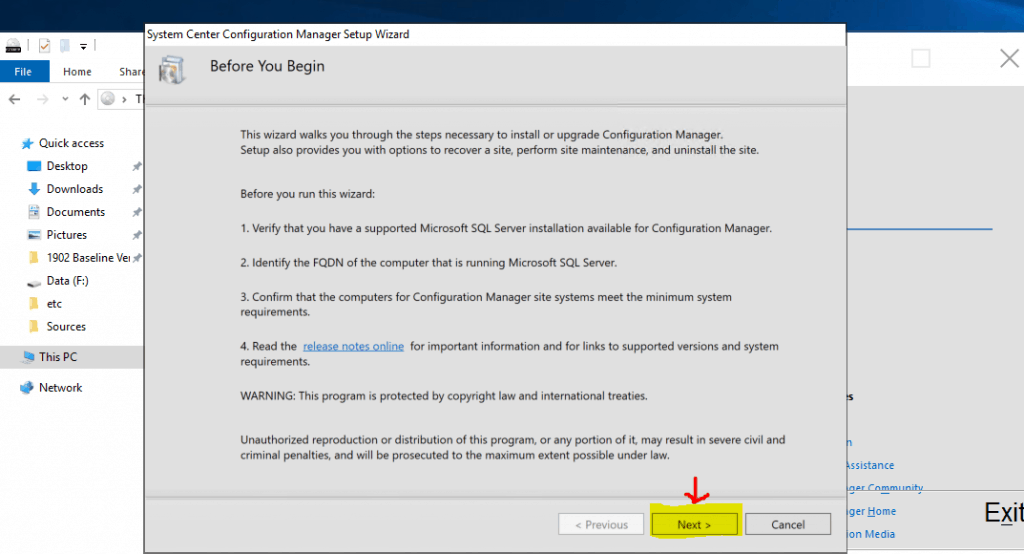This screenshot has height=554, width=1024.
Task: Select This PC in navigation pane
Action: pyautogui.click(x=57, y=357)
